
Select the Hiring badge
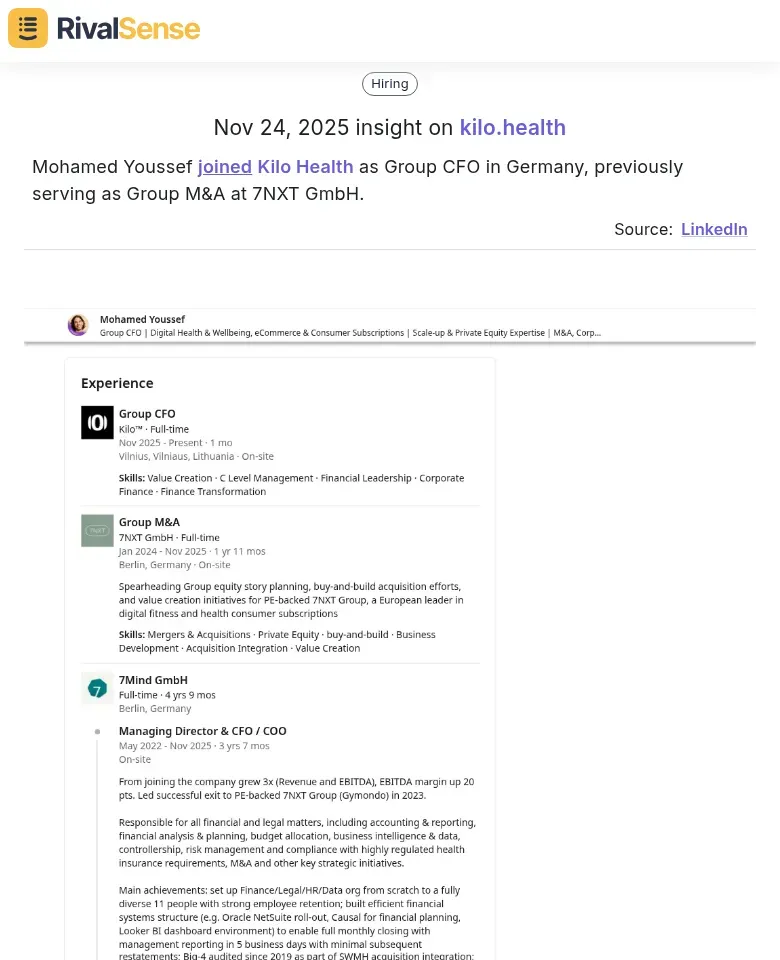click(389, 83)
